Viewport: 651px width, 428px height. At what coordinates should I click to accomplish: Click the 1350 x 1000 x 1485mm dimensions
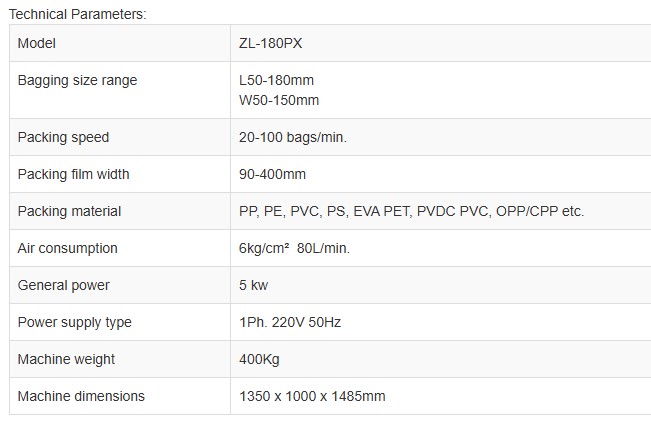[312, 396]
